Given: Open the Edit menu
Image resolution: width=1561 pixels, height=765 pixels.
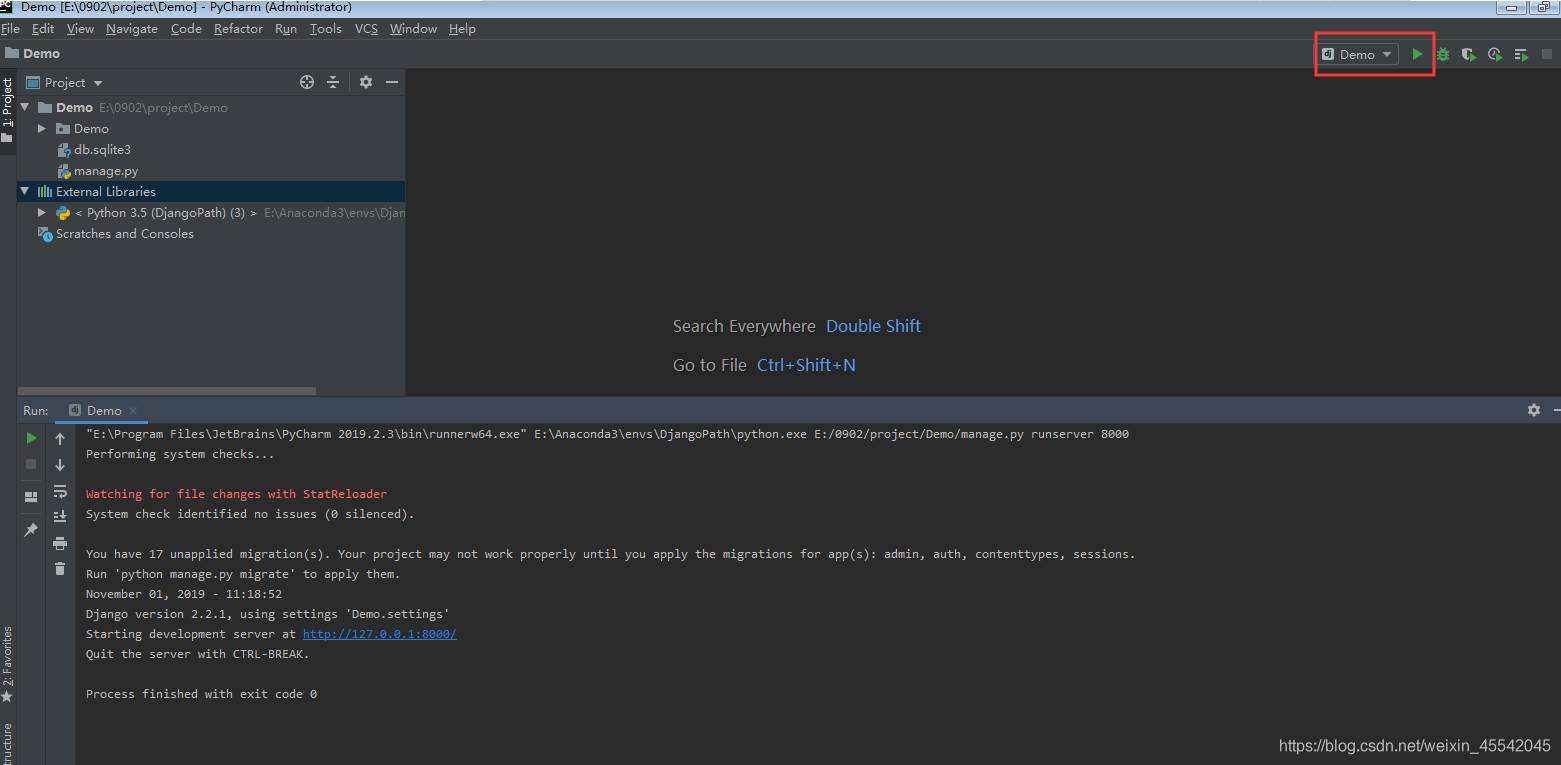Looking at the screenshot, I should tap(43, 29).
